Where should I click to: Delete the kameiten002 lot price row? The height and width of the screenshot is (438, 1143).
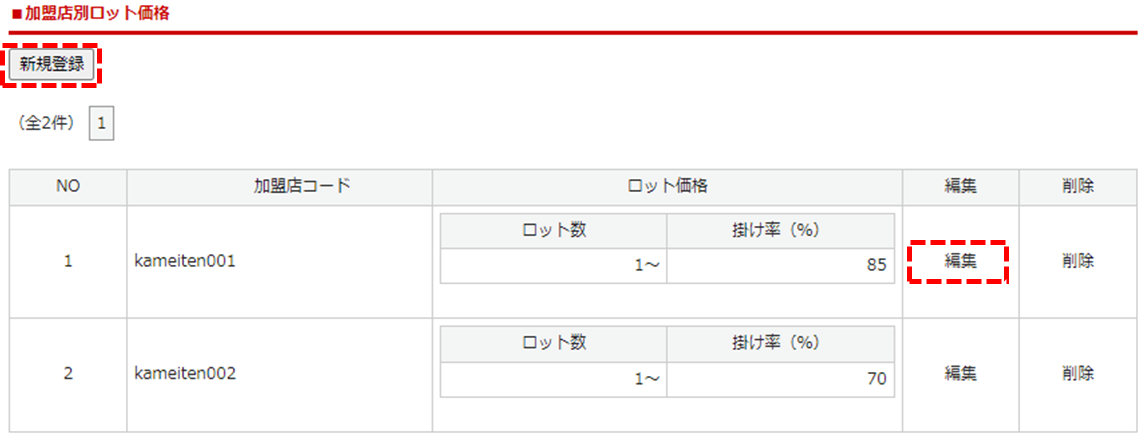coord(1078,374)
